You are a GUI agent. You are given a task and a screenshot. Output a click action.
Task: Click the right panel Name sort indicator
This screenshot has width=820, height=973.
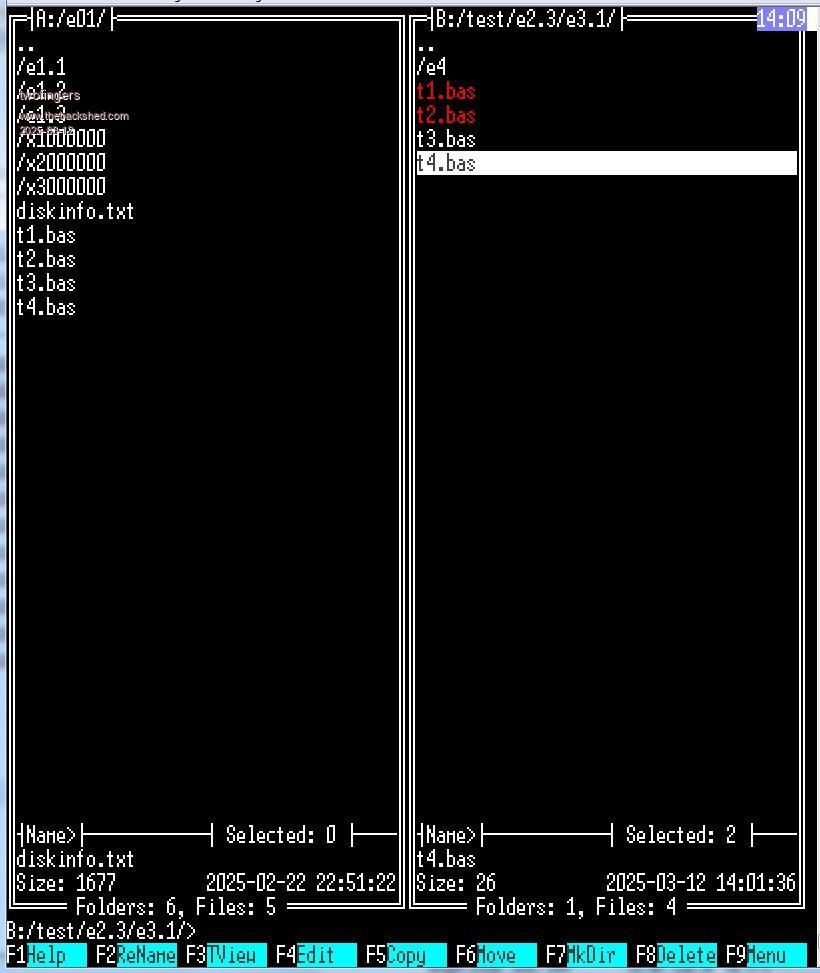pyautogui.click(x=450, y=835)
